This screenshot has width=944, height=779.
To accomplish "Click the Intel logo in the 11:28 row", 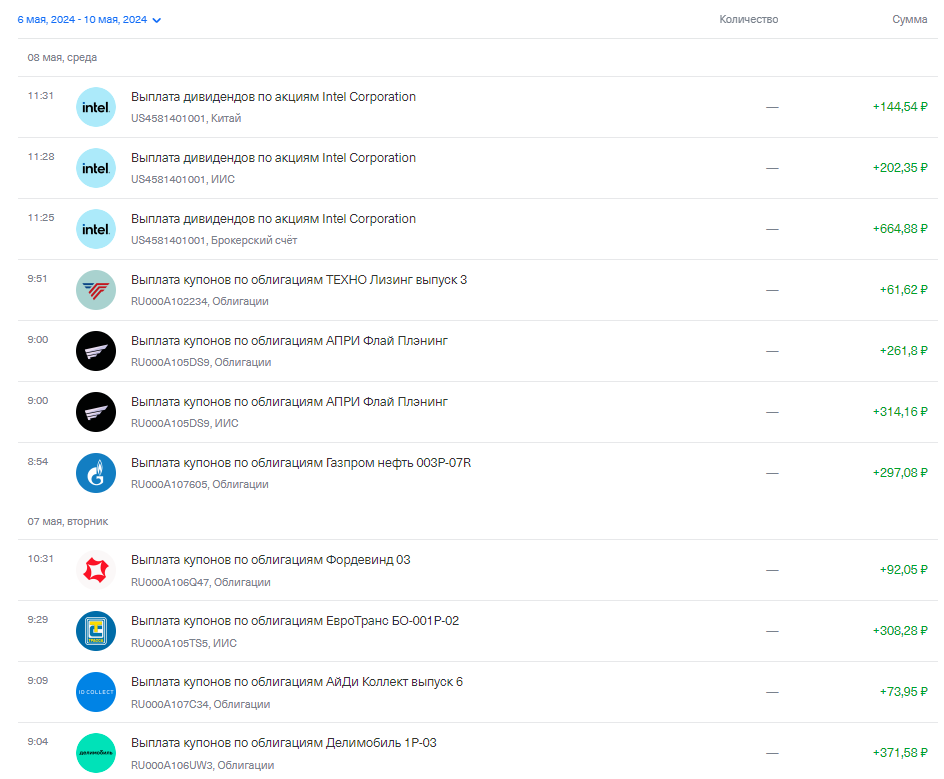I will pos(96,168).
